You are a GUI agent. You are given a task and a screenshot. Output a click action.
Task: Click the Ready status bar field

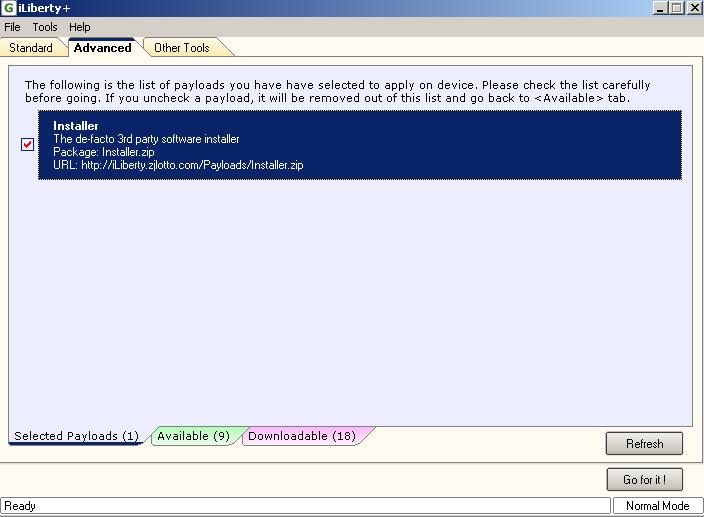[x=304, y=506]
